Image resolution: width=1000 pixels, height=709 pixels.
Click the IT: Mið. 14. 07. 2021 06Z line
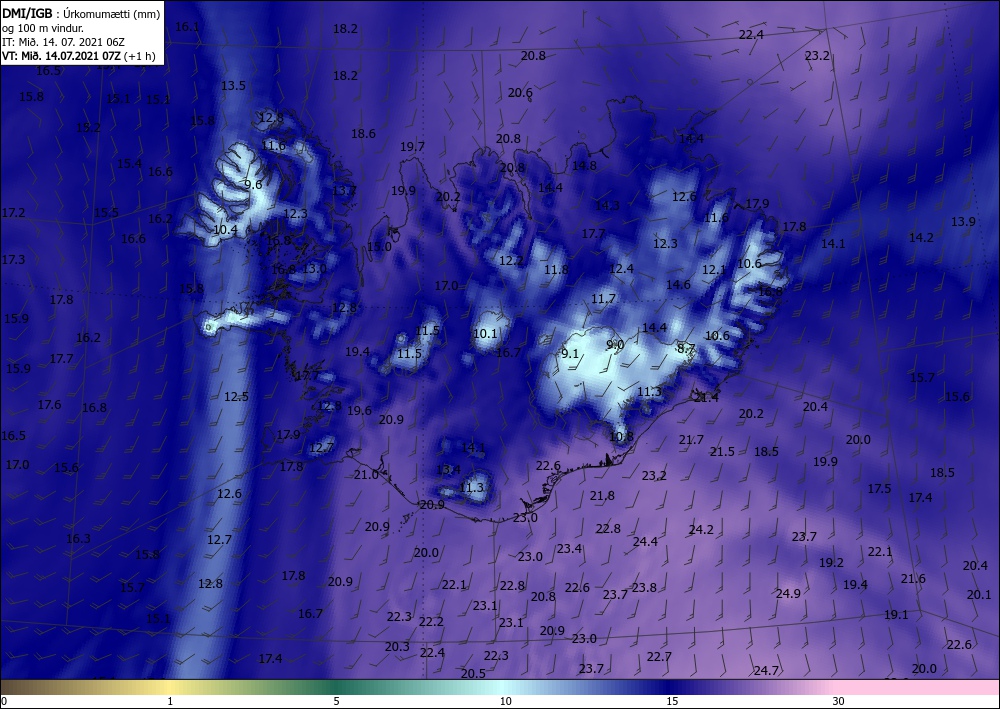[63, 41]
